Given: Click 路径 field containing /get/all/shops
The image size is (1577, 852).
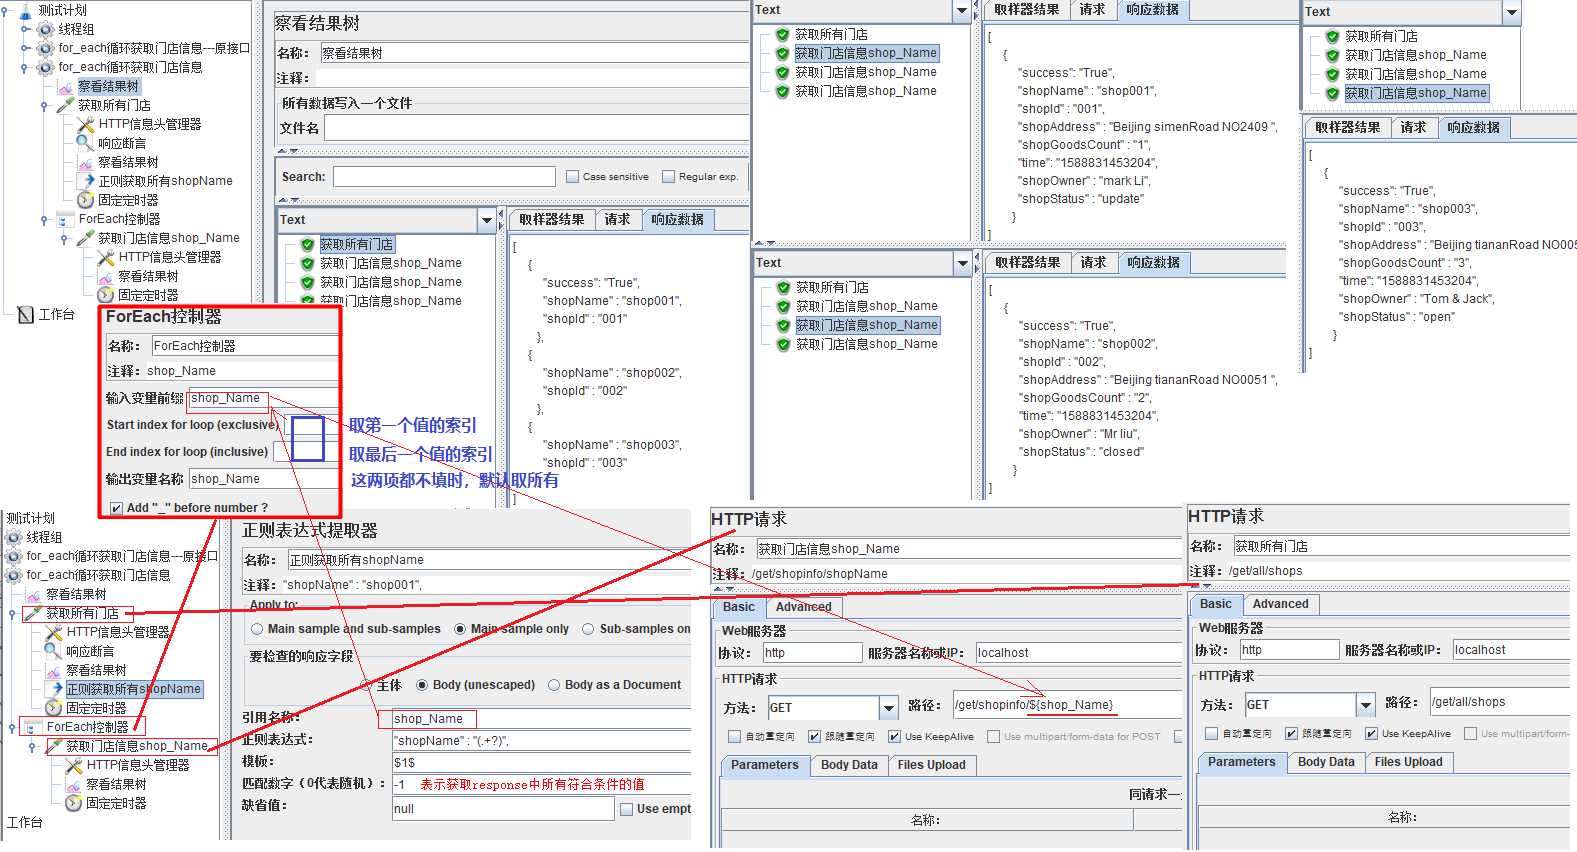Looking at the screenshot, I should click(x=1499, y=702).
